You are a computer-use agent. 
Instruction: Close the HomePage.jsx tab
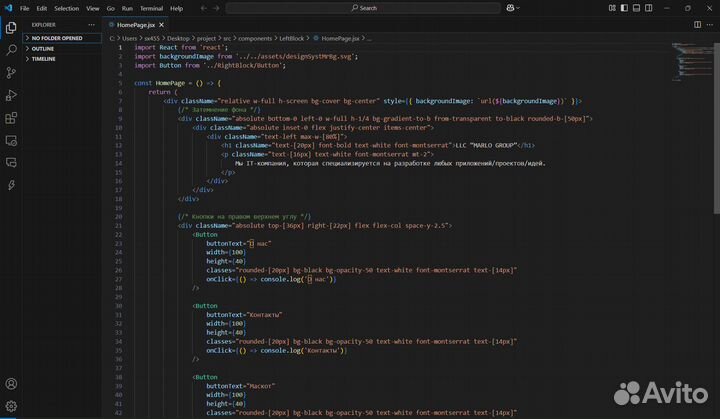click(x=161, y=25)
